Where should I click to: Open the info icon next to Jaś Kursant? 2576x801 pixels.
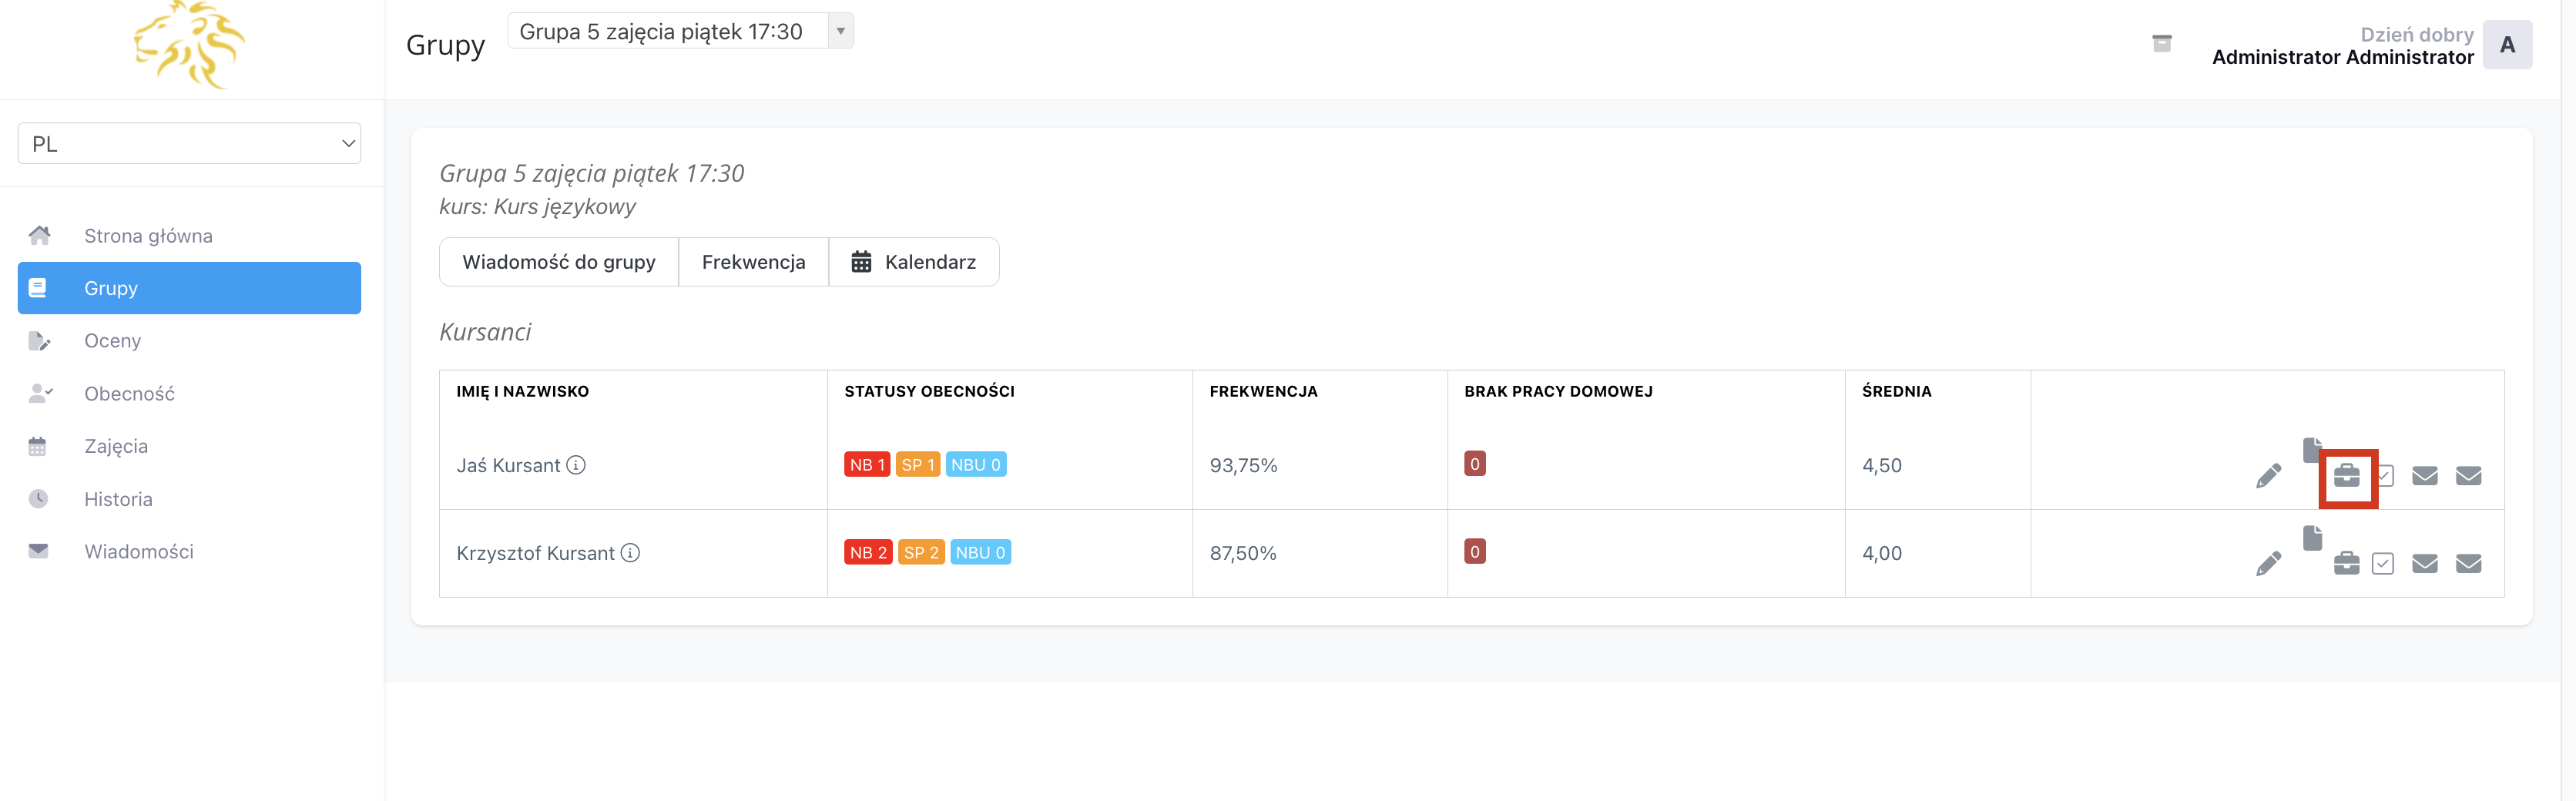(576, 465)
